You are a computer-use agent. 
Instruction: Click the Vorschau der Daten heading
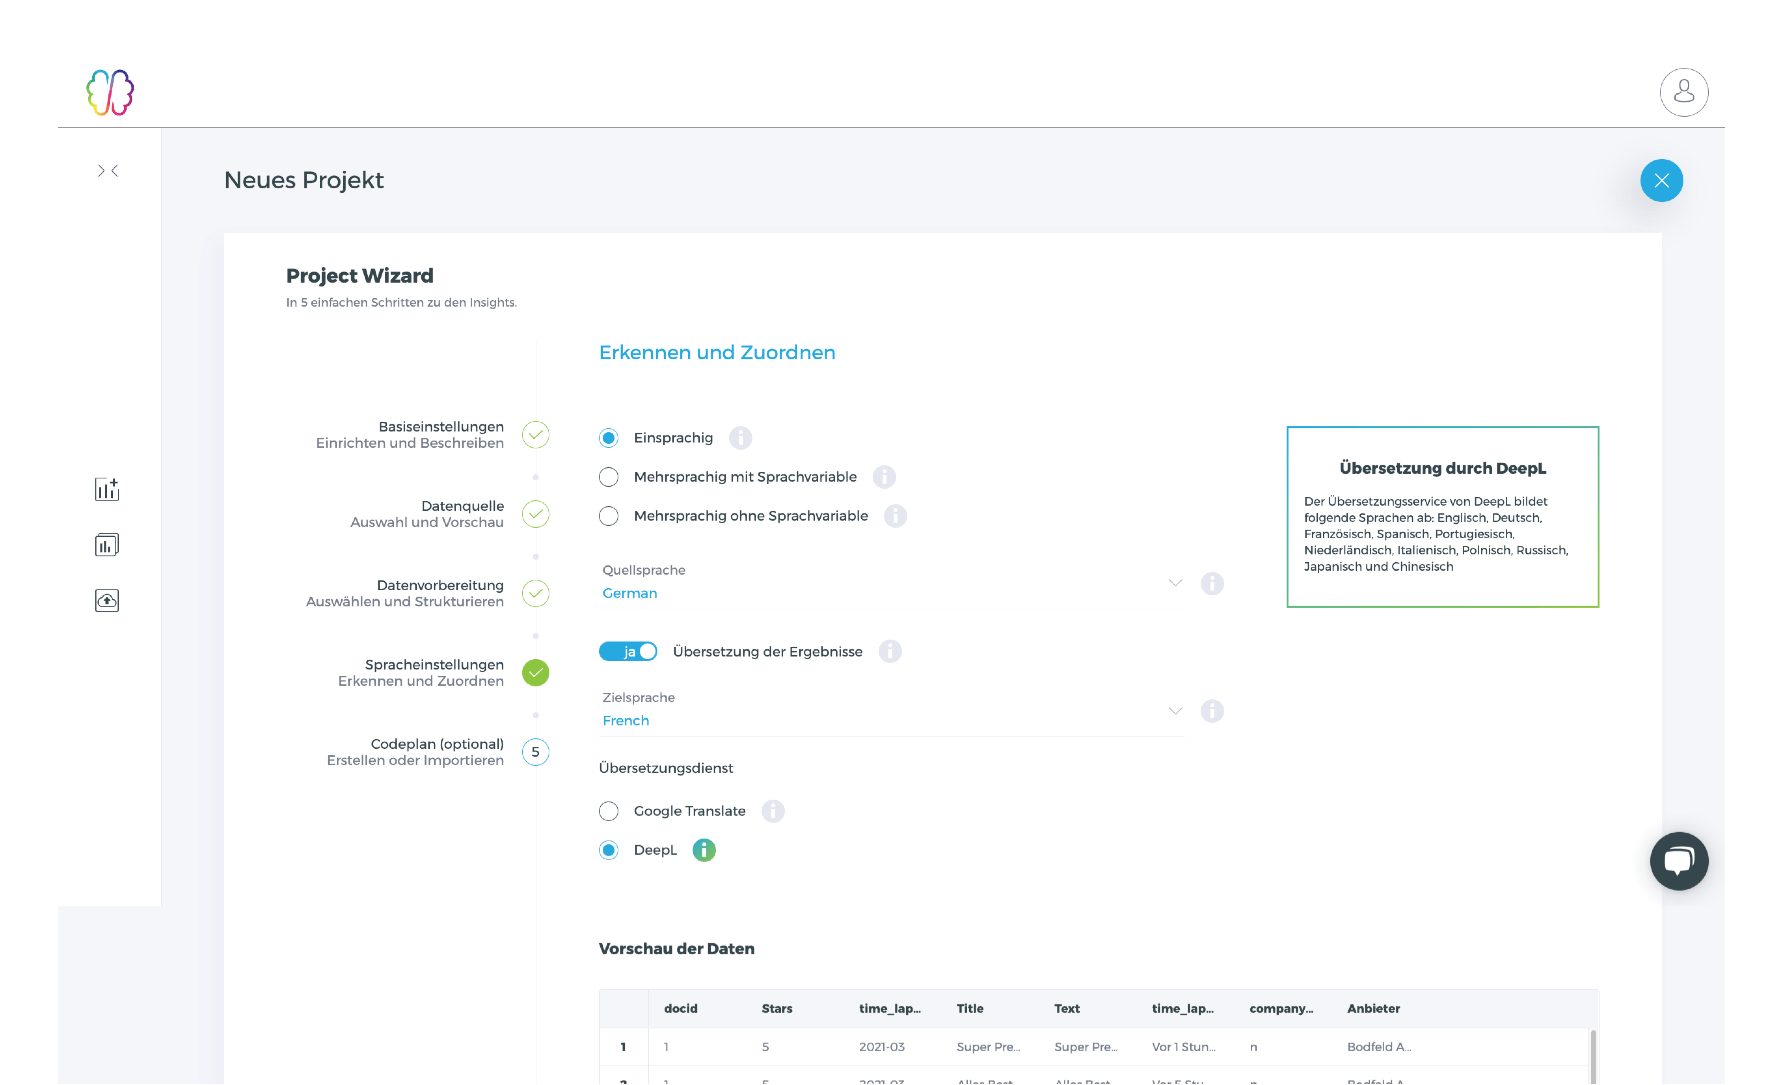click(677, 949)
